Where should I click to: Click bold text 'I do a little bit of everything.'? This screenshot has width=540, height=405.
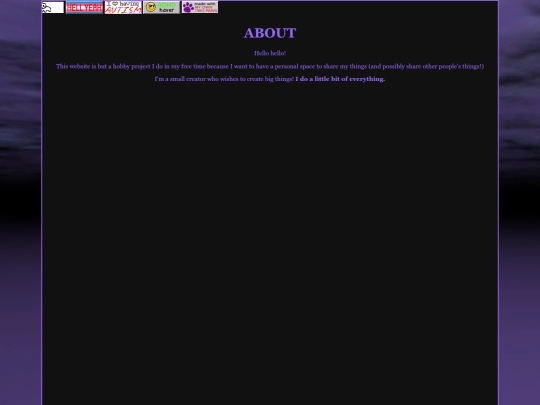340,79
